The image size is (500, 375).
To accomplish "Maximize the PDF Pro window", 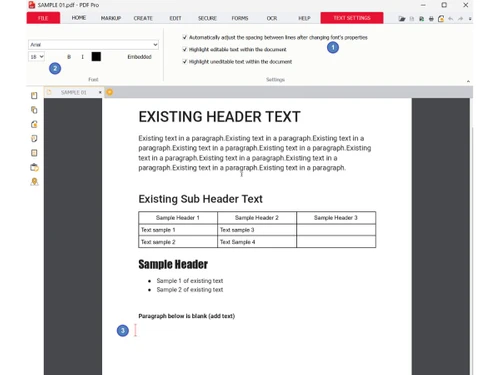I will tap(444, 5).
